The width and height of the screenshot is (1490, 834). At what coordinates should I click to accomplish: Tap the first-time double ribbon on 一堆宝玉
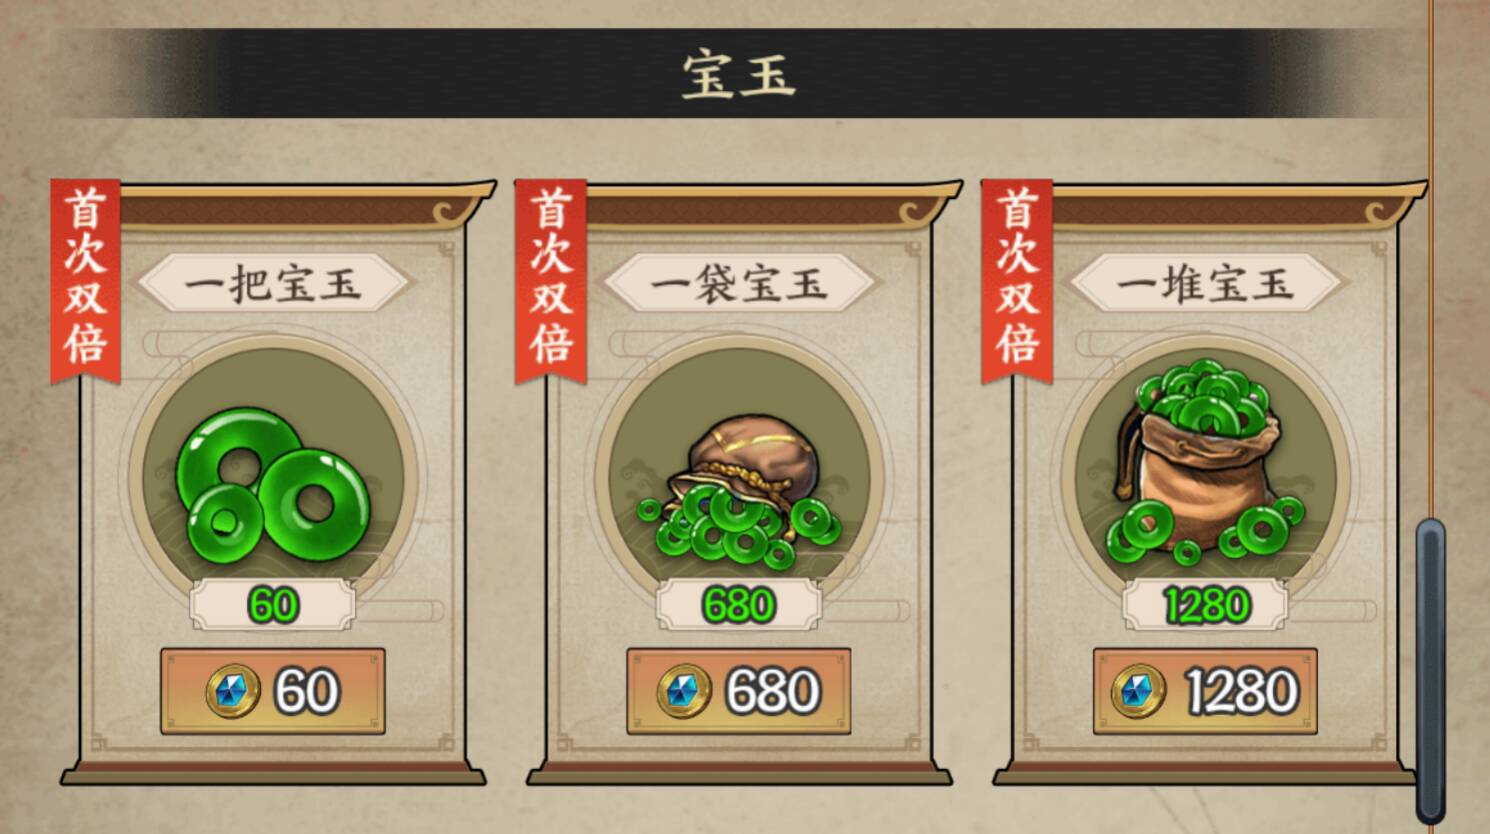[1017, 281]
